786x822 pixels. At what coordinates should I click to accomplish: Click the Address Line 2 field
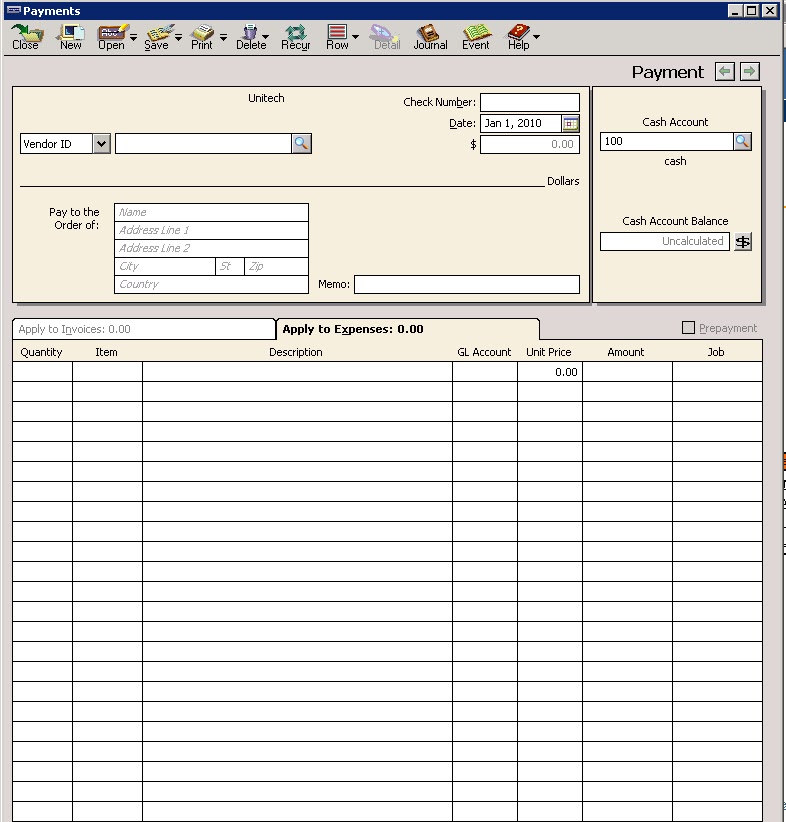pyautogui.click(x=211, y=248)
